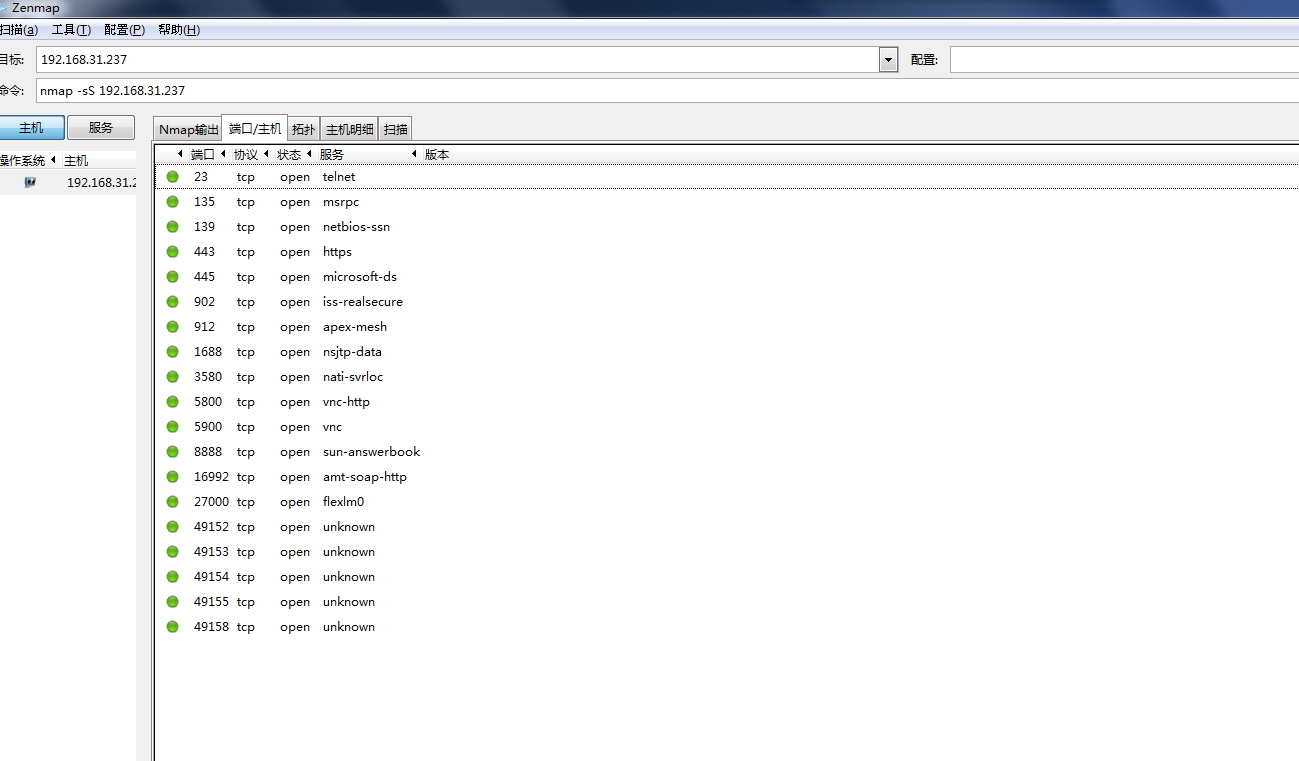Click the target field containing 192.168.31.237

[458, 60]
